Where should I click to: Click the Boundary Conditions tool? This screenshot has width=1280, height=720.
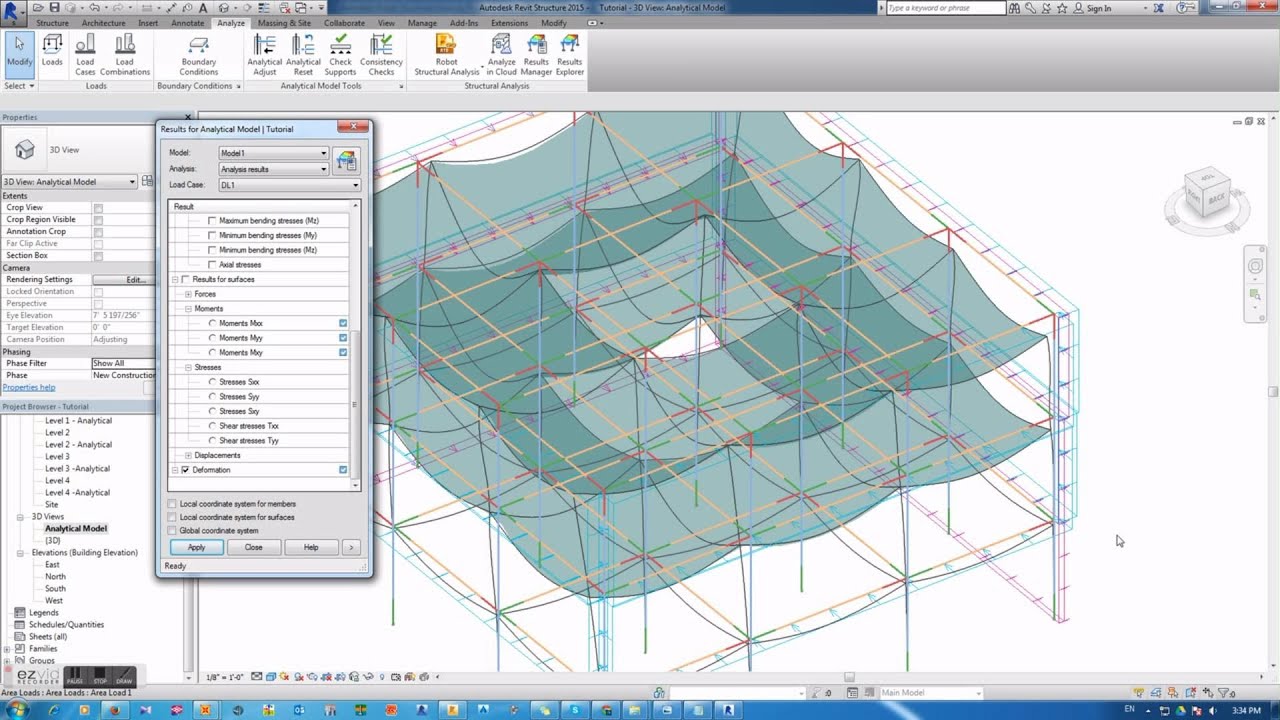point(198,50)
